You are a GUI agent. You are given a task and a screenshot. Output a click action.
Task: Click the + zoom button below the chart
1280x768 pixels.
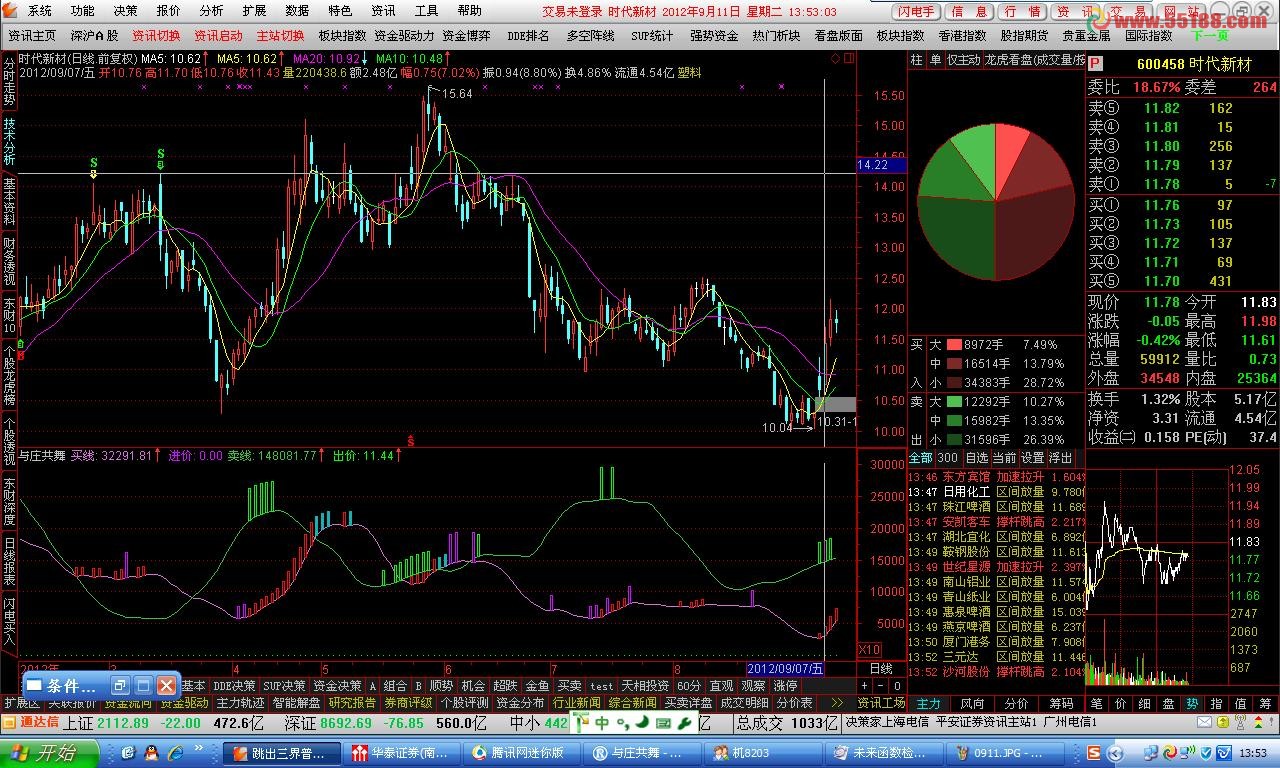click(865, 686)
